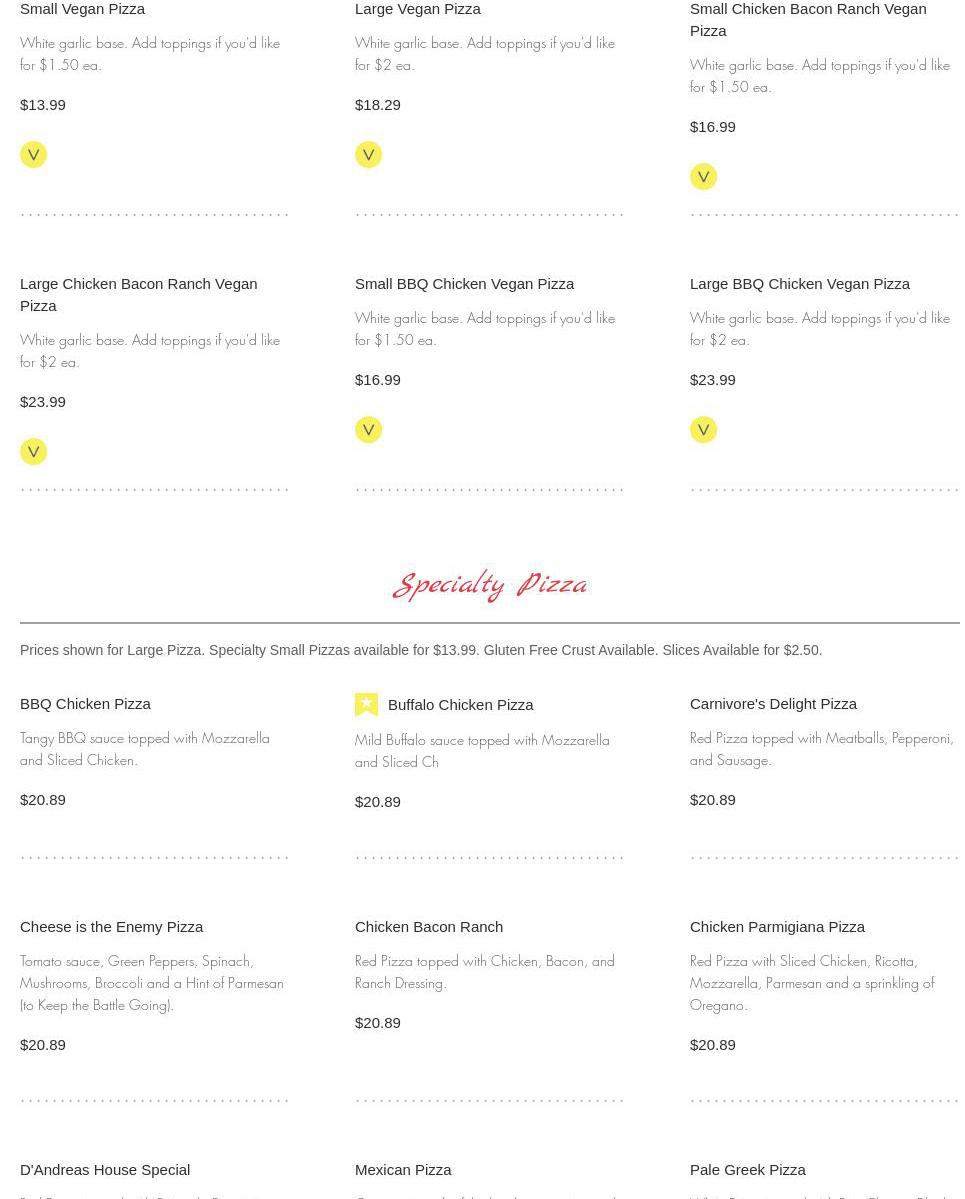Open BBQ Chicken Pizza item
Viewport: 965px width, 1199px height.
coord(85,703)
